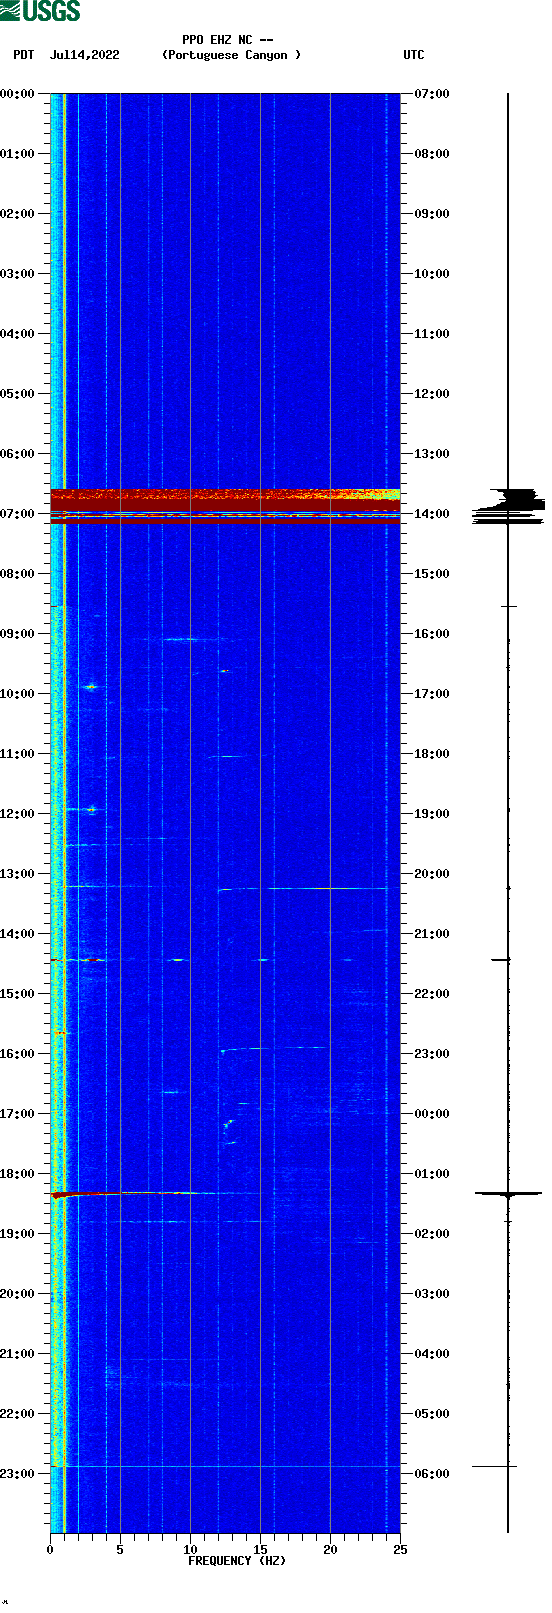
Task: Click the 12:00 PDT time label
Action: click(x=17, y=814)
